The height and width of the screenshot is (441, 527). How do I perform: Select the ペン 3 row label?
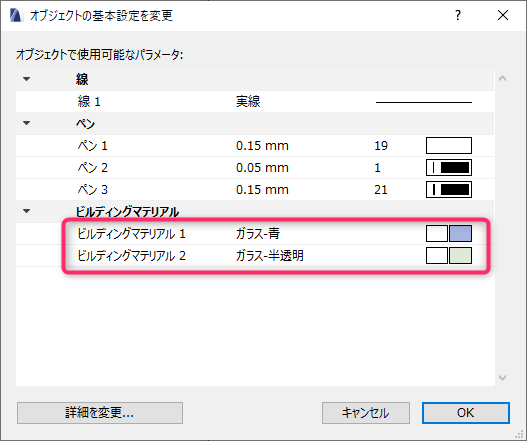click(92, 190)
